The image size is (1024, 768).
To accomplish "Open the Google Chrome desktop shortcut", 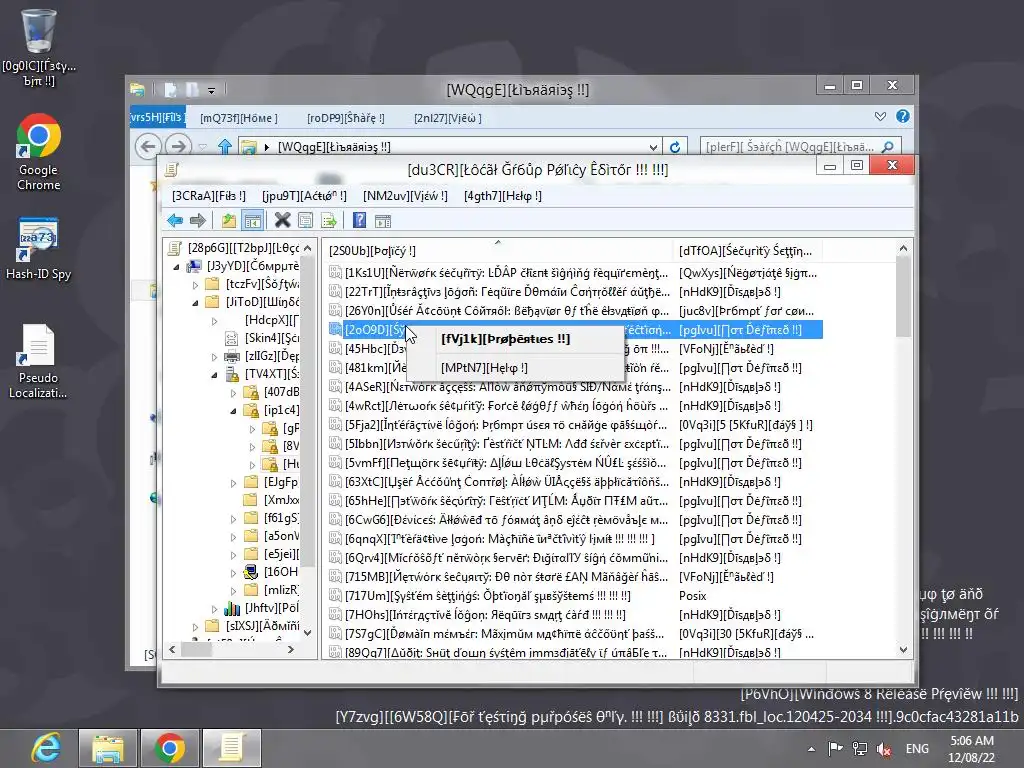I will click(x=39, y=152).
